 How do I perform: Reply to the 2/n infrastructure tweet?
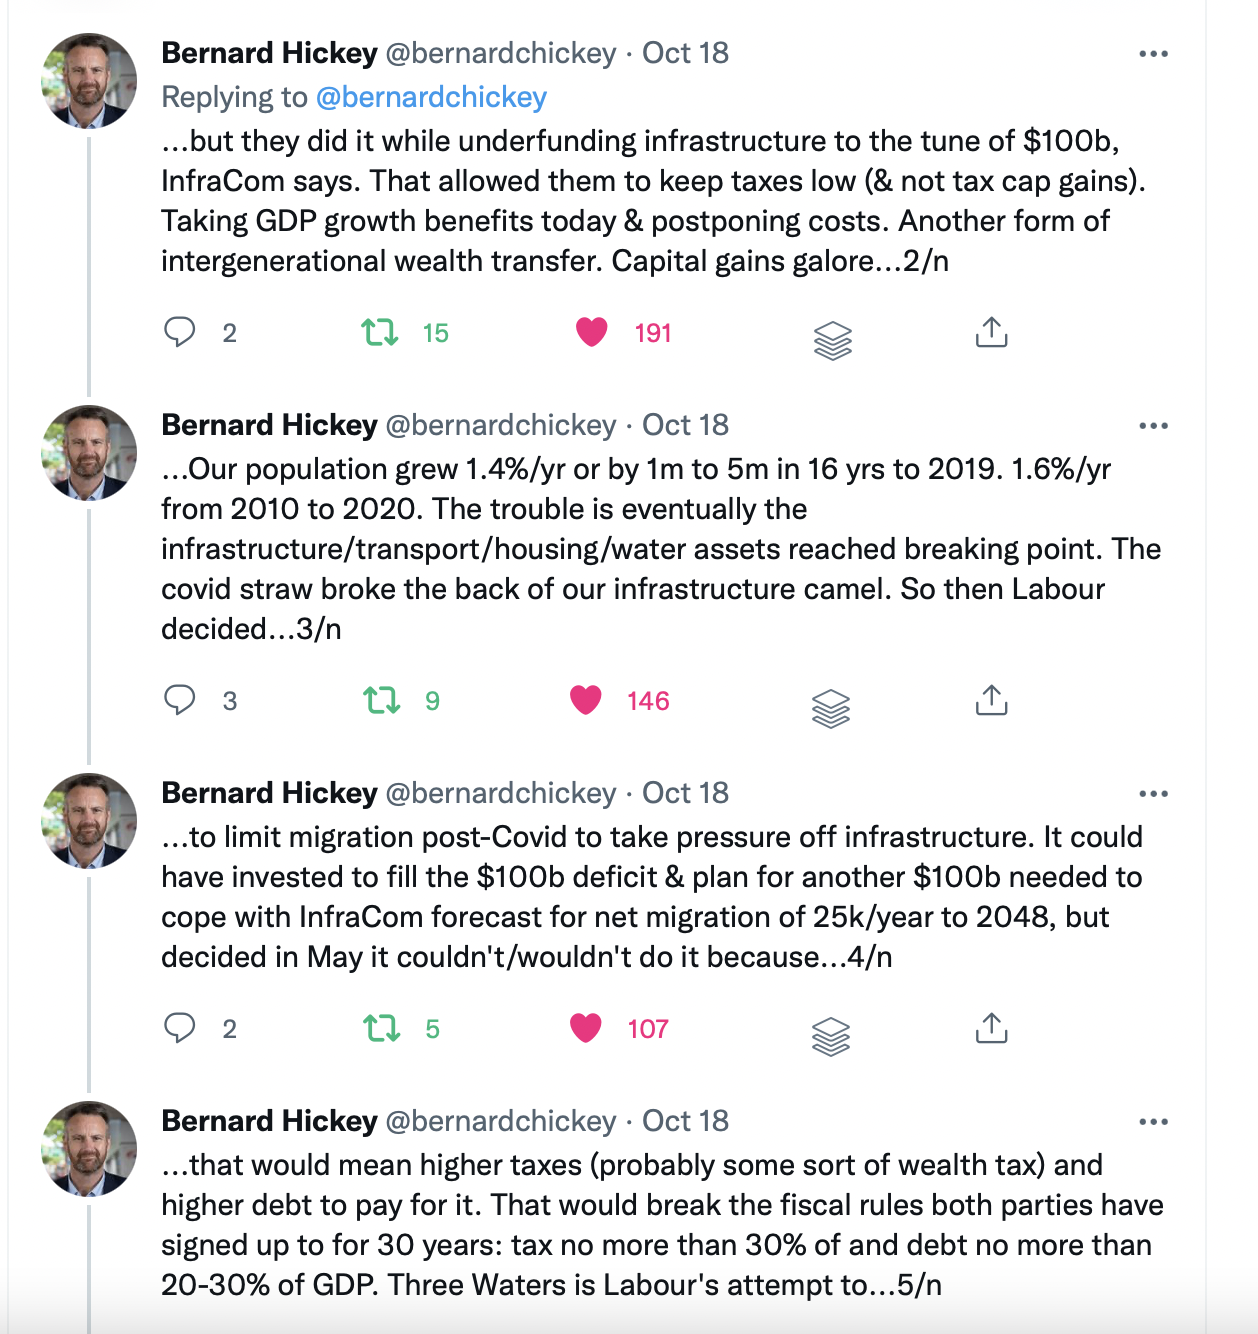[180, 332]
